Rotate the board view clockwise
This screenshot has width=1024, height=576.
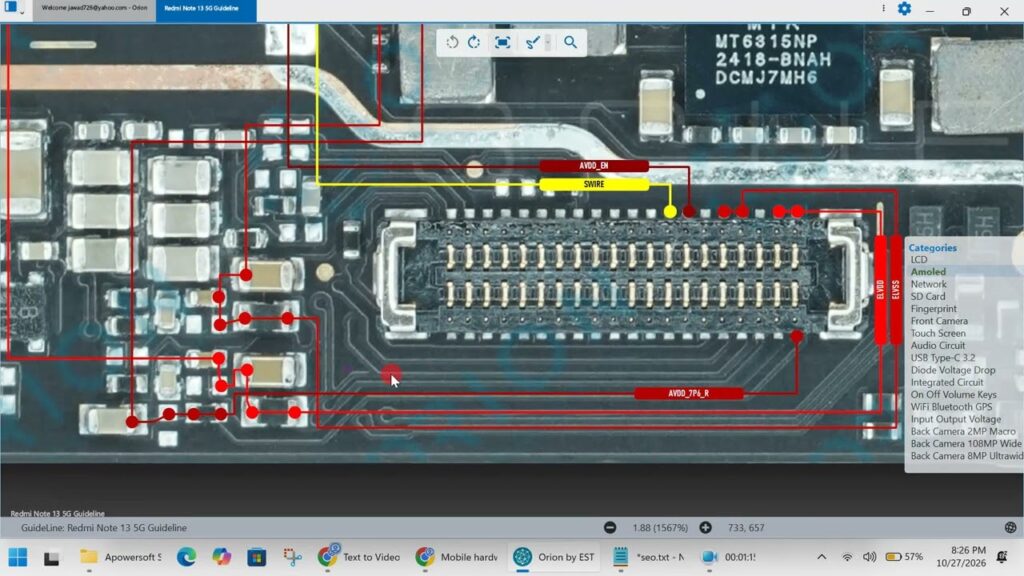pos(474,42)
